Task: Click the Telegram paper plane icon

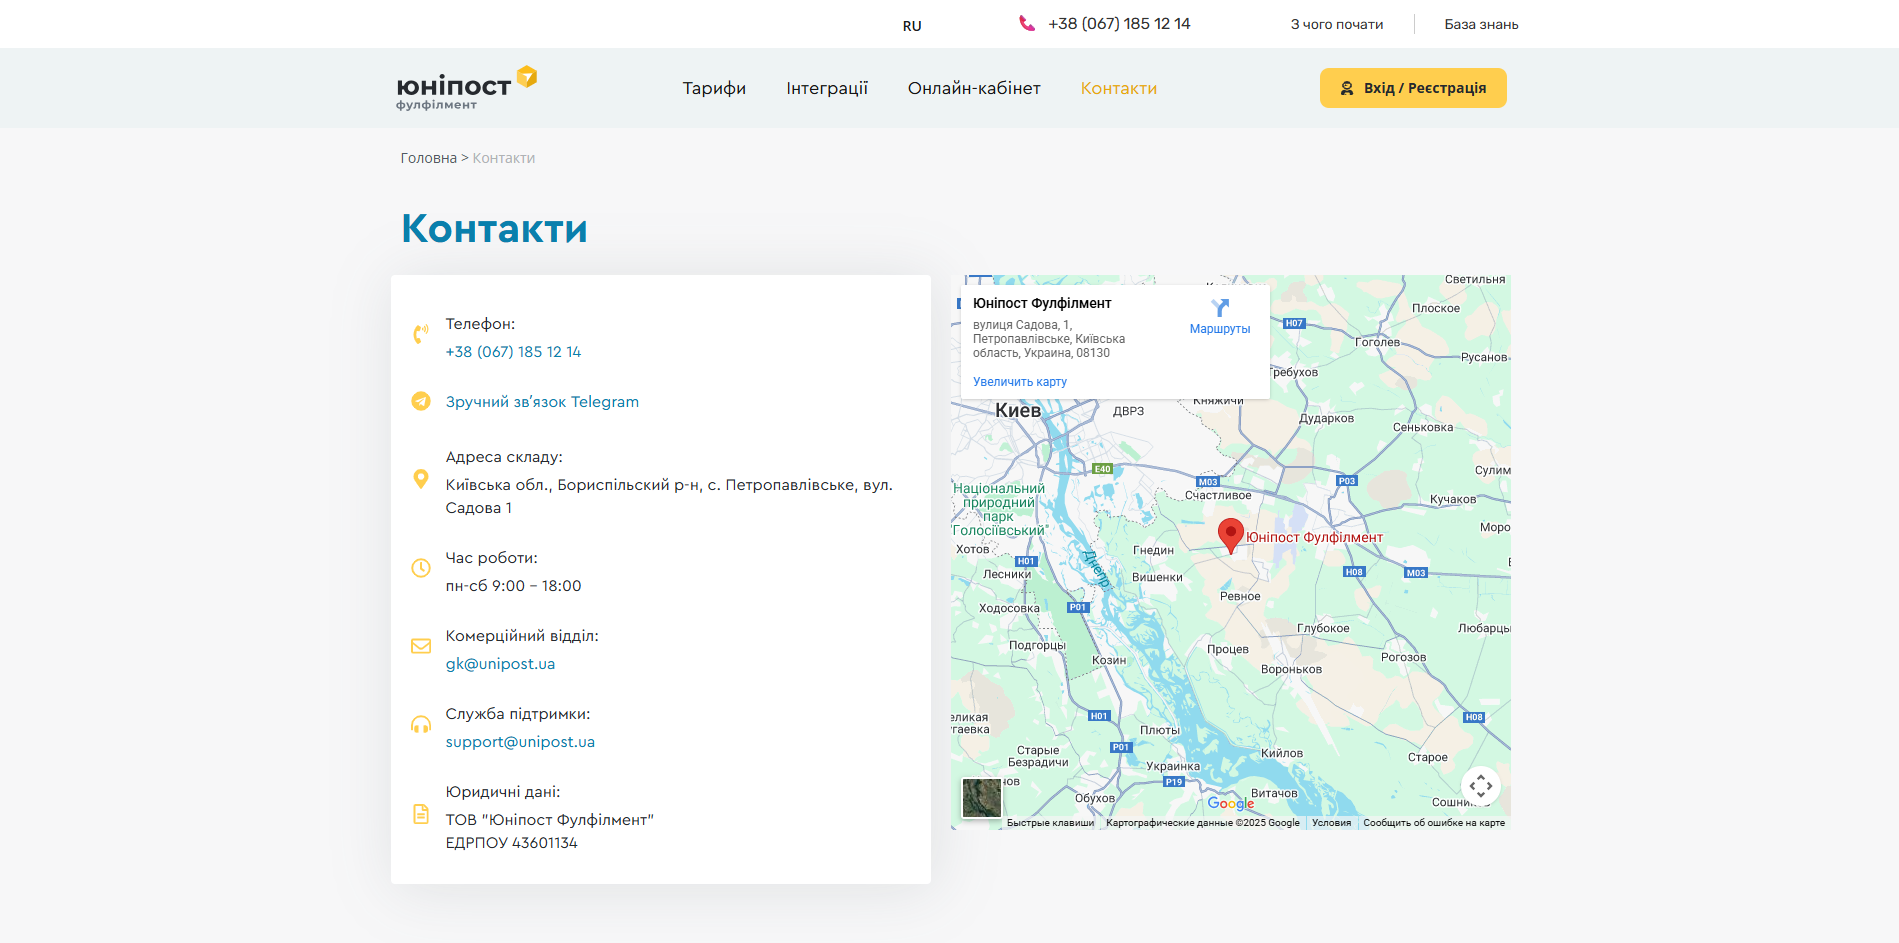Action: click(421, 401)
